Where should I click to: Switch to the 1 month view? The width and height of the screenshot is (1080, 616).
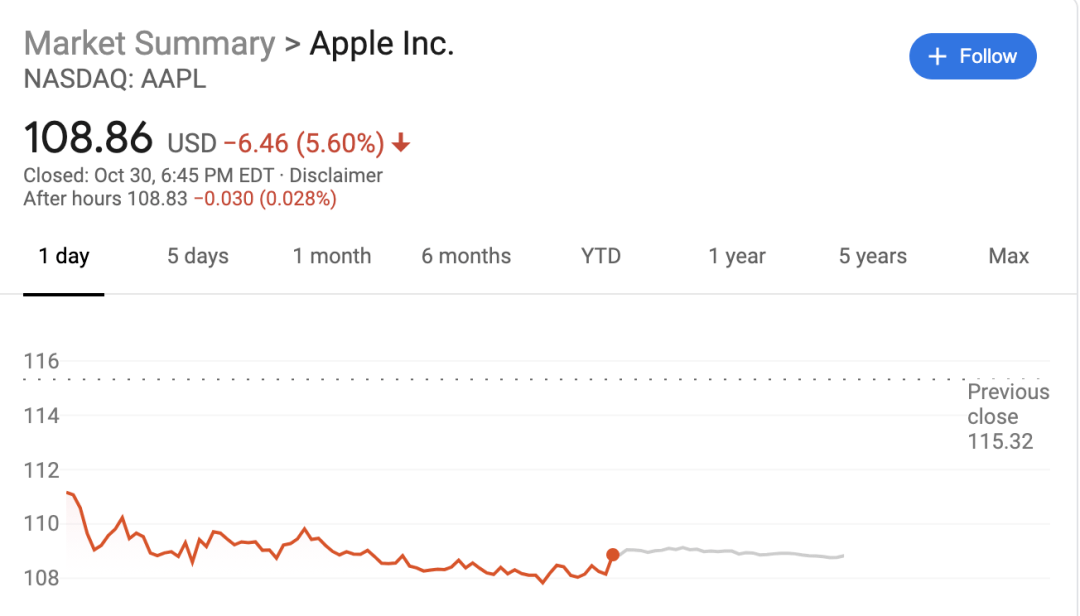[x=332, y=256]
